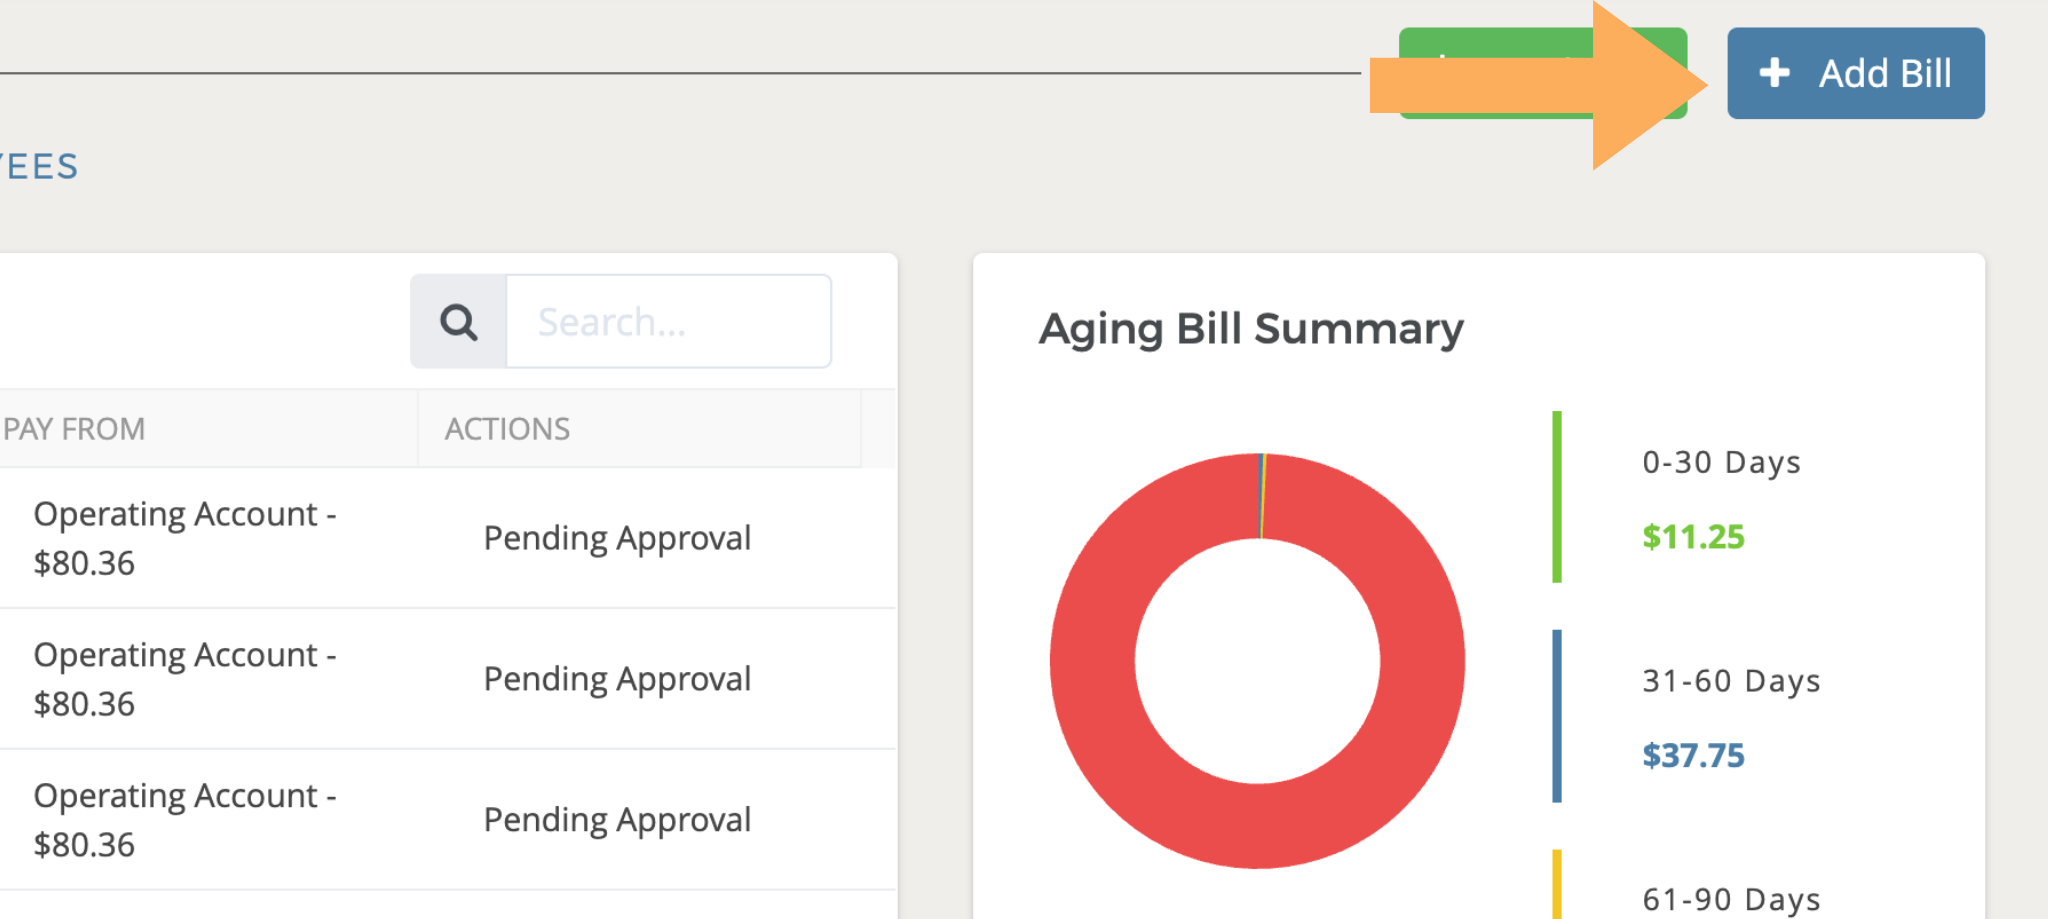Open the partially visible EES tab

coord(40,166)
